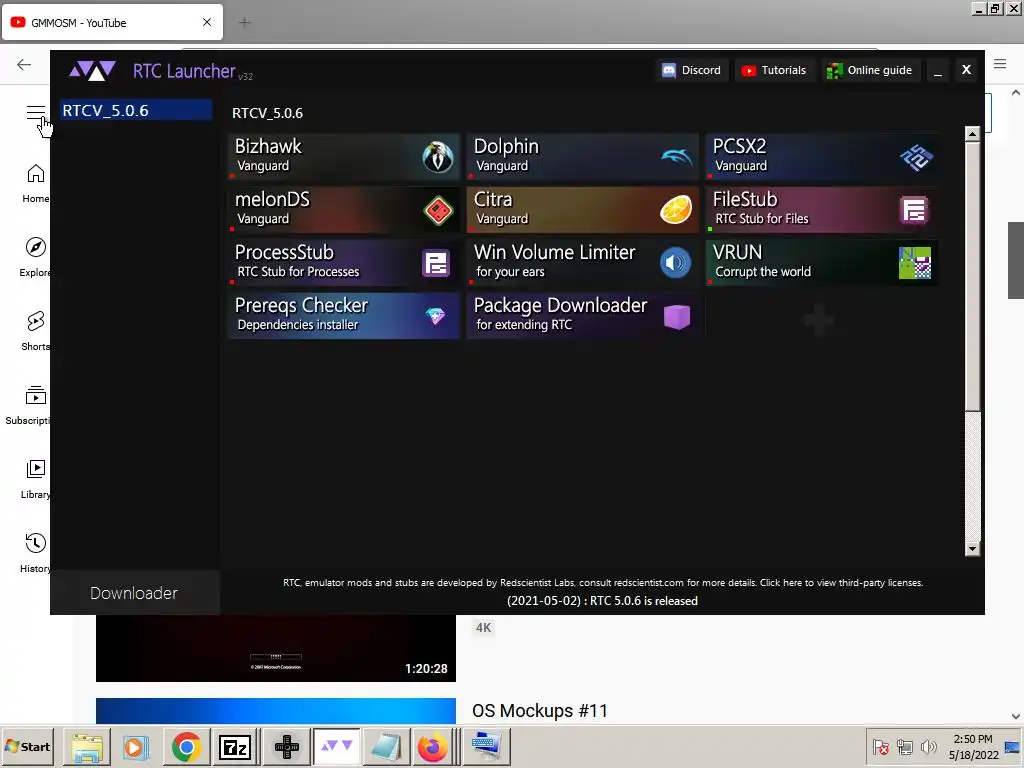Open the notepad taskbar icon
The width and height of the screenshot is (1024, 768).
point(386,747)
